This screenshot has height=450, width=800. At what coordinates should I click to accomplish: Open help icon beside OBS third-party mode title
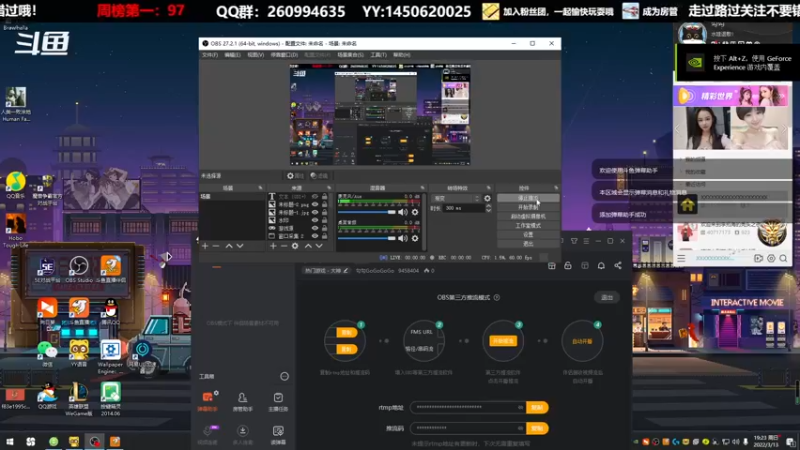tap(496, 297)
